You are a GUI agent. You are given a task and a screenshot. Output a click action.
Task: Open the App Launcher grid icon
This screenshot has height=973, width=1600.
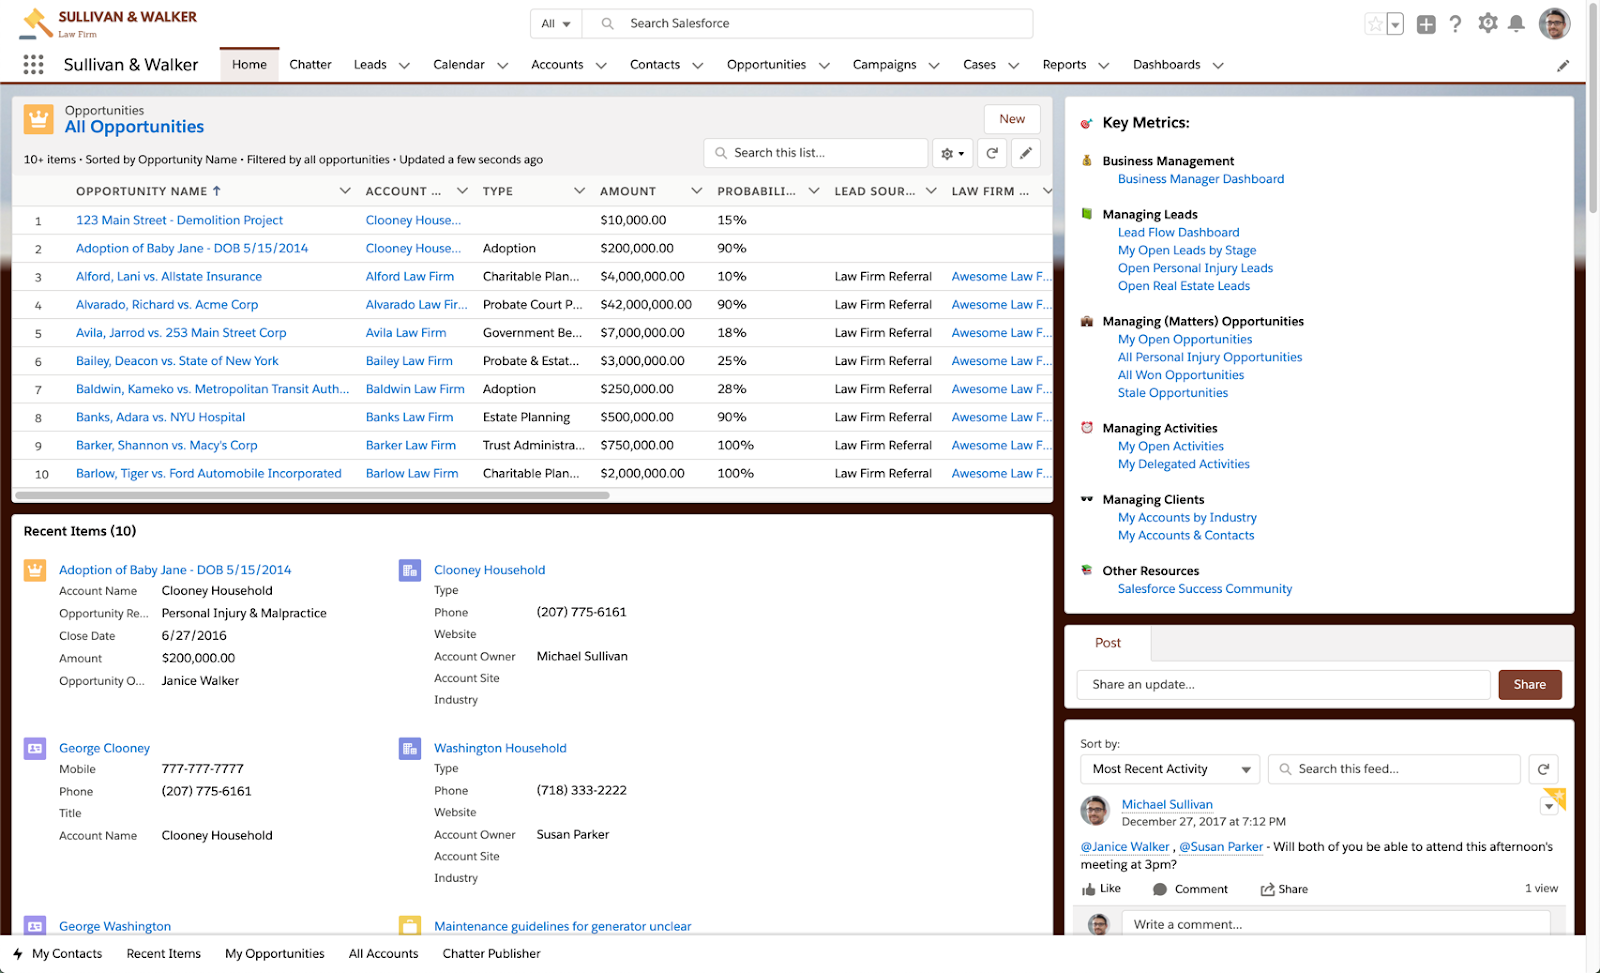coord(33,65)
